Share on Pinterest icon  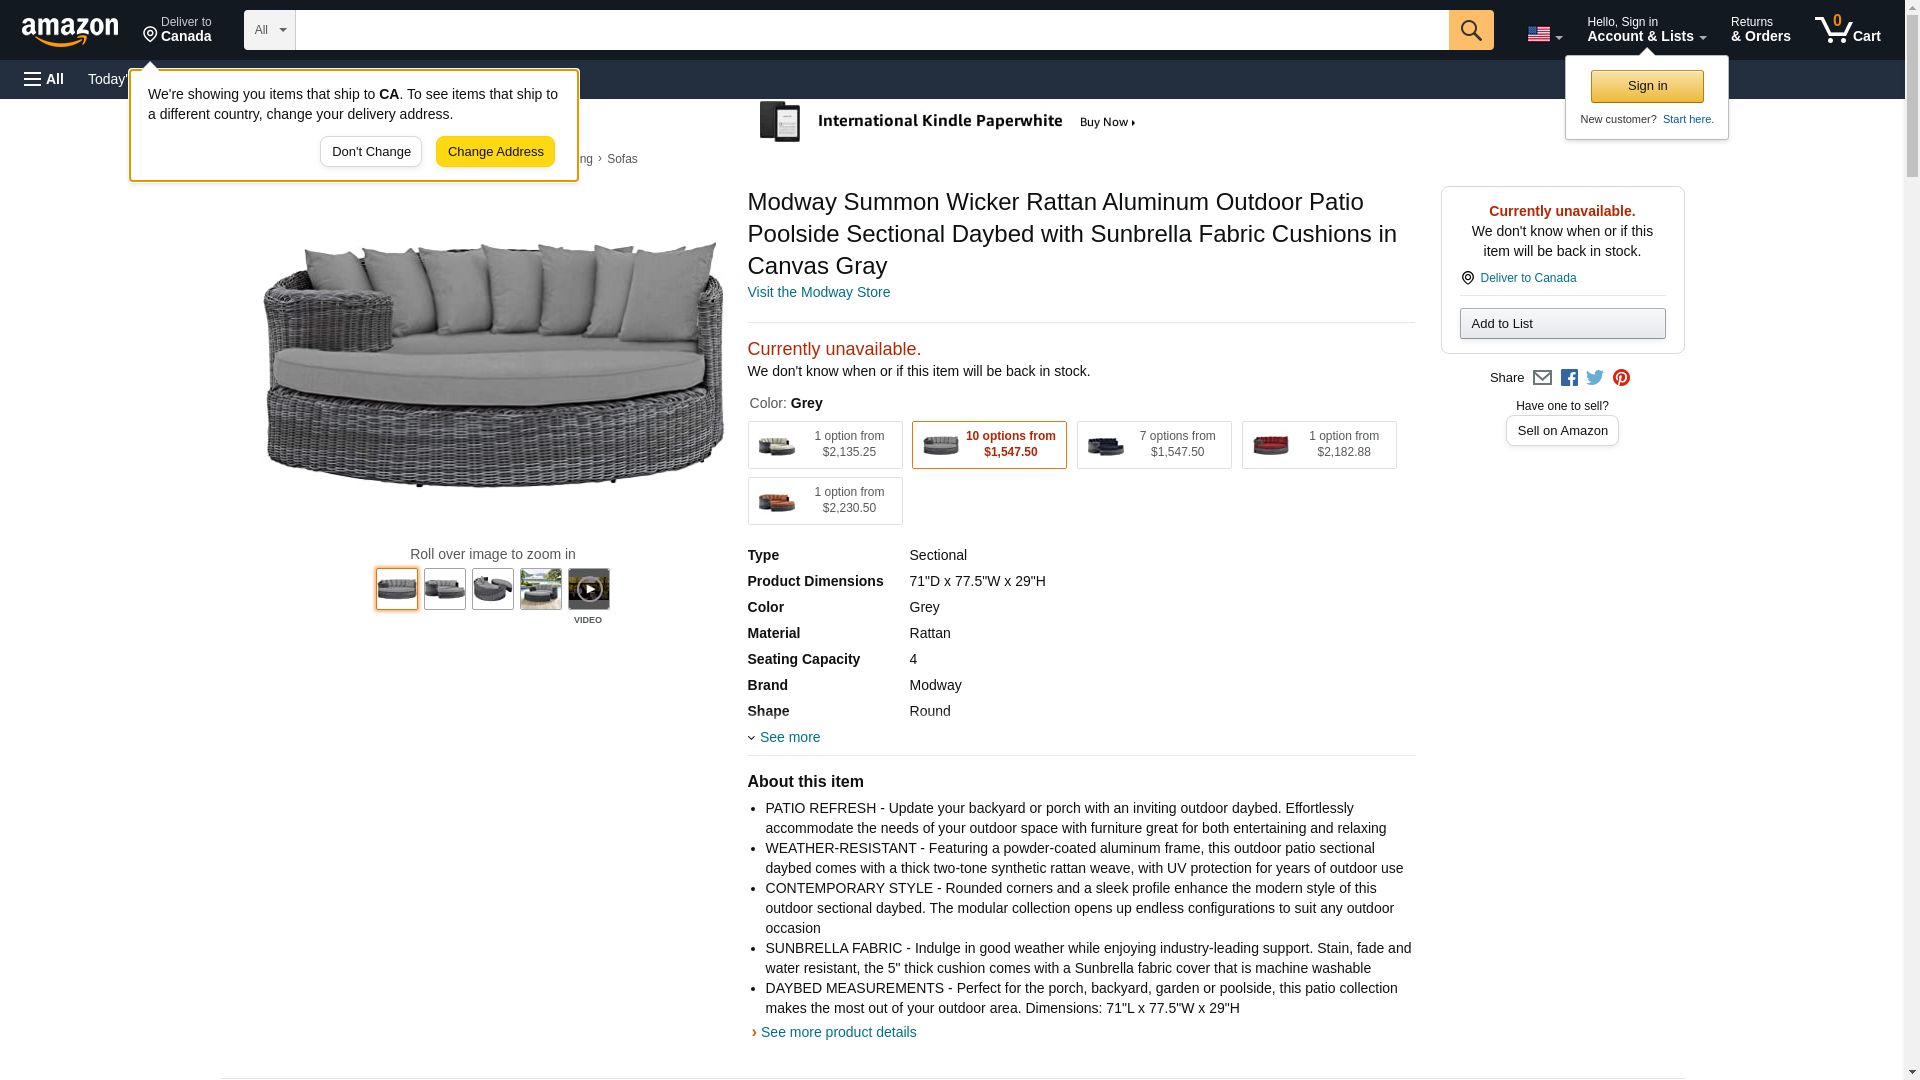pyautogui.click(x=1621, y=378)
